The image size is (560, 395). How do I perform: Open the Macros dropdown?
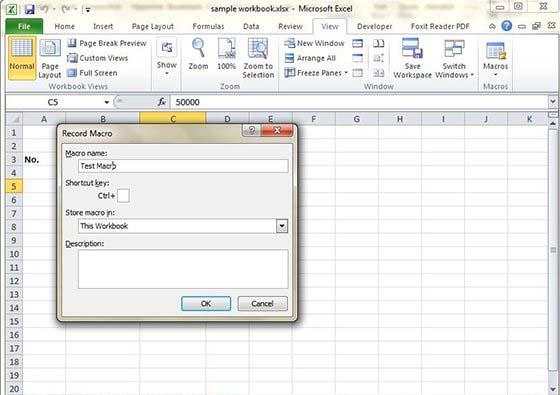pos(495,58)
